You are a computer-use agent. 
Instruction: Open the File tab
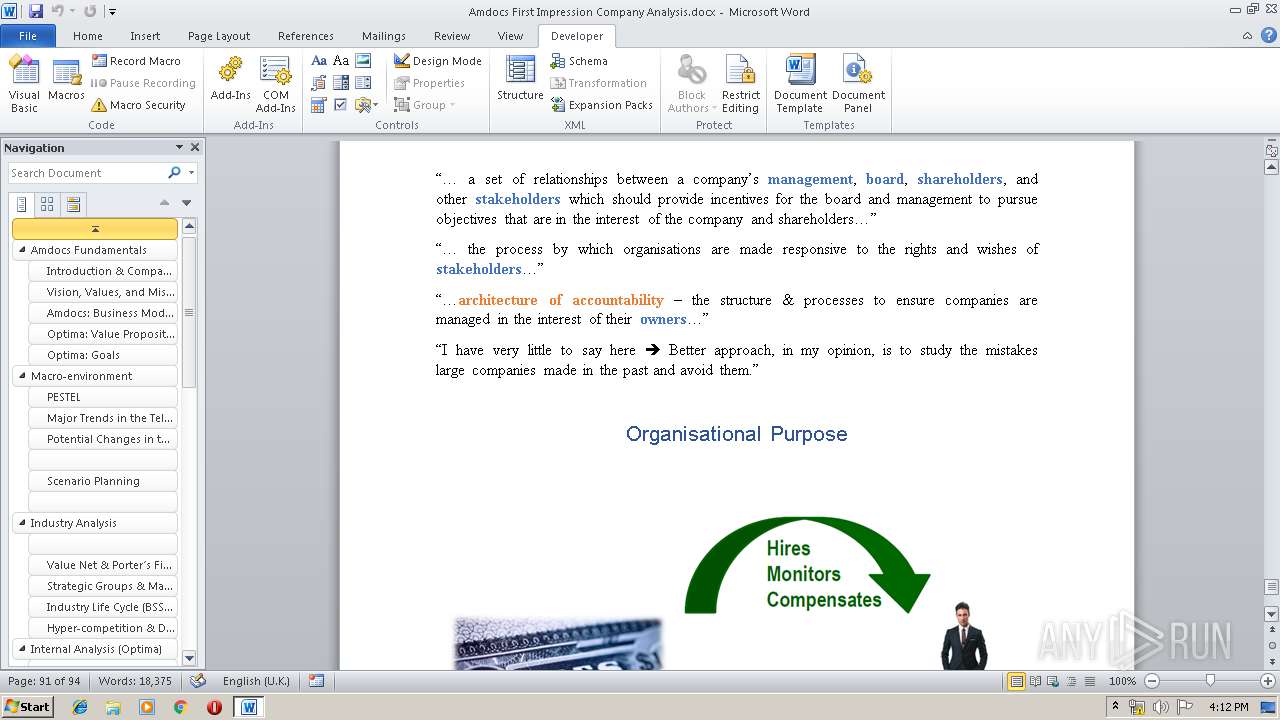point(28,36)
